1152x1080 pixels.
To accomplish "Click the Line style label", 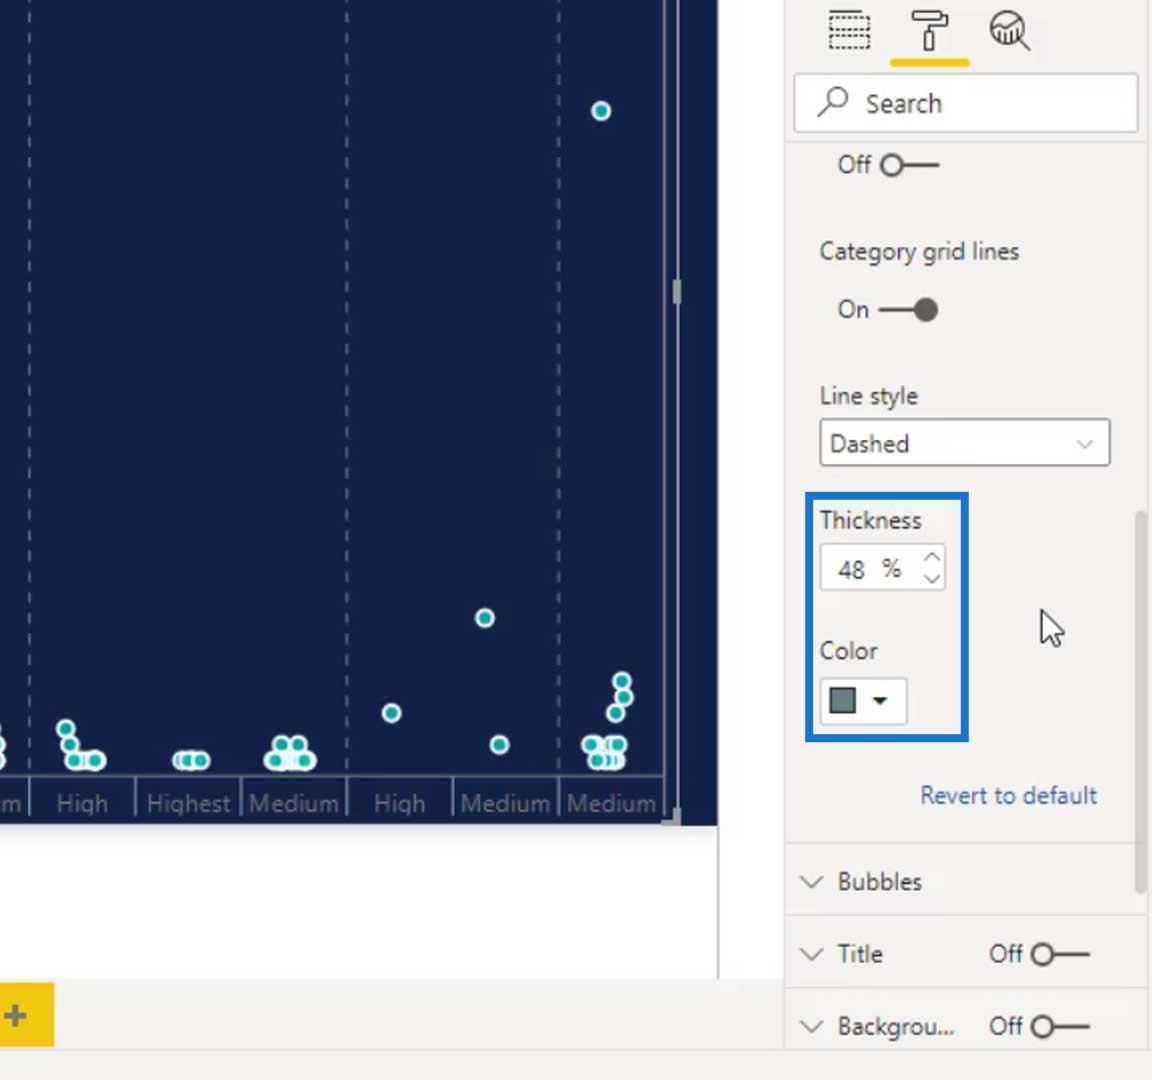I will [868, 396].
